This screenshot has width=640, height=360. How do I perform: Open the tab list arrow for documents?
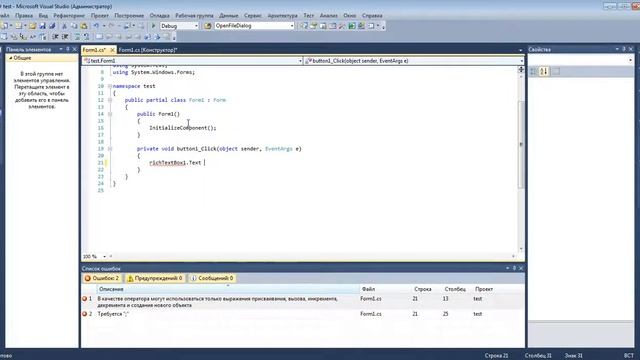(x=520, y=50)
